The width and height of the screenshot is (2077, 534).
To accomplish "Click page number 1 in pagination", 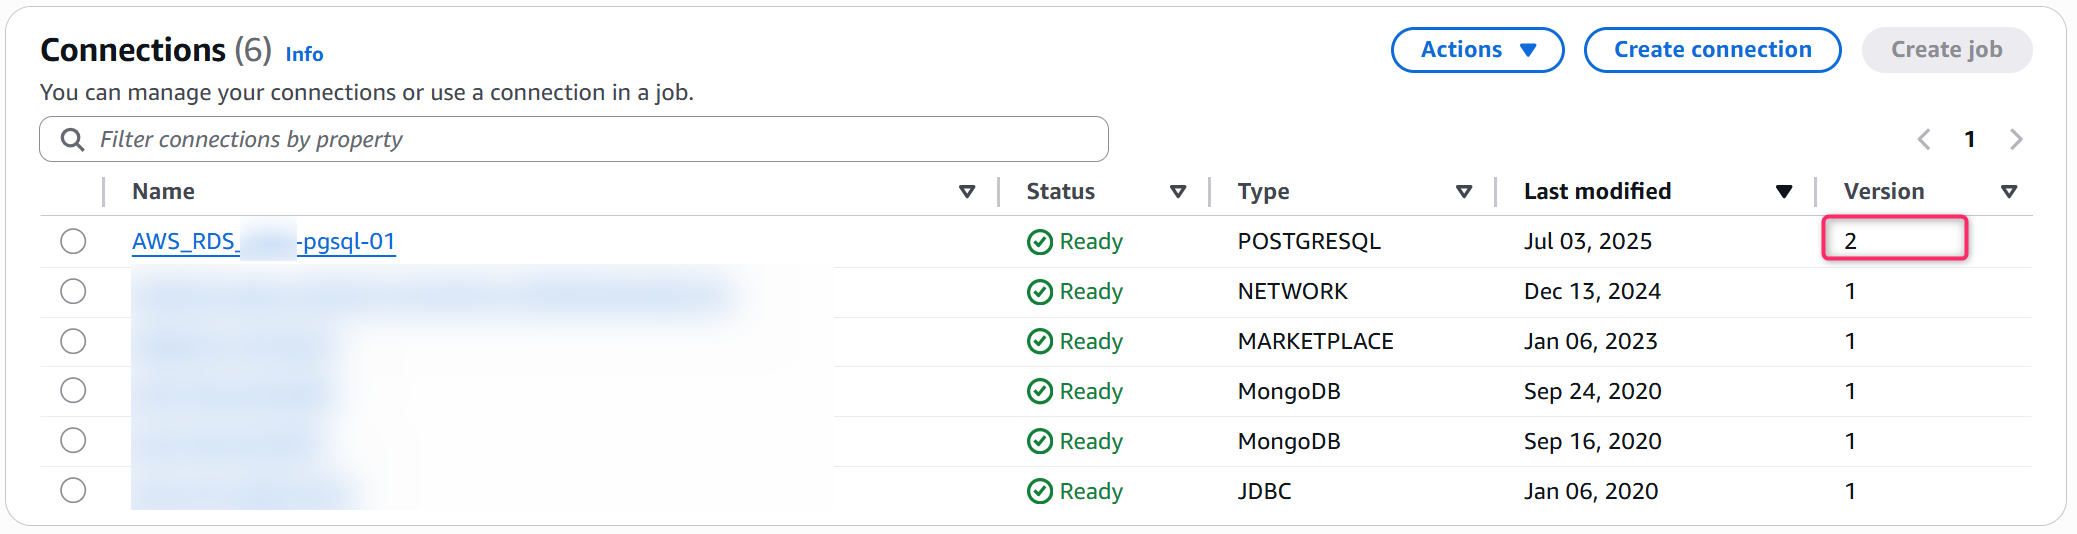I will tap(1969, 139).
